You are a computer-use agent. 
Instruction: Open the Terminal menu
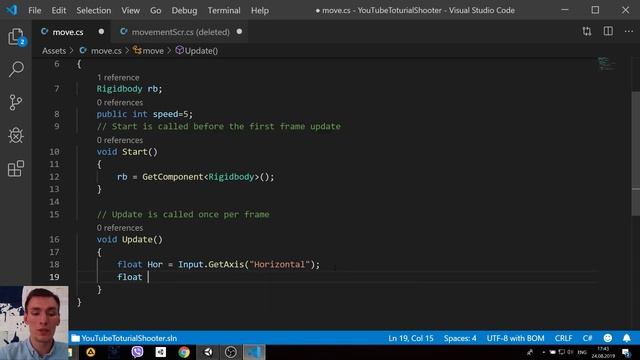pyautogui.click(x=224, y=10)
